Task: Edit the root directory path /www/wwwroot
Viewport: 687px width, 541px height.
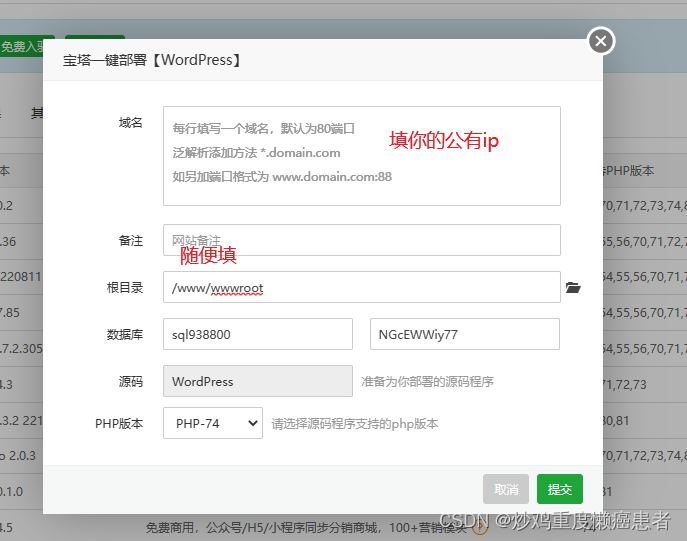Action: (x=361, y=287)
